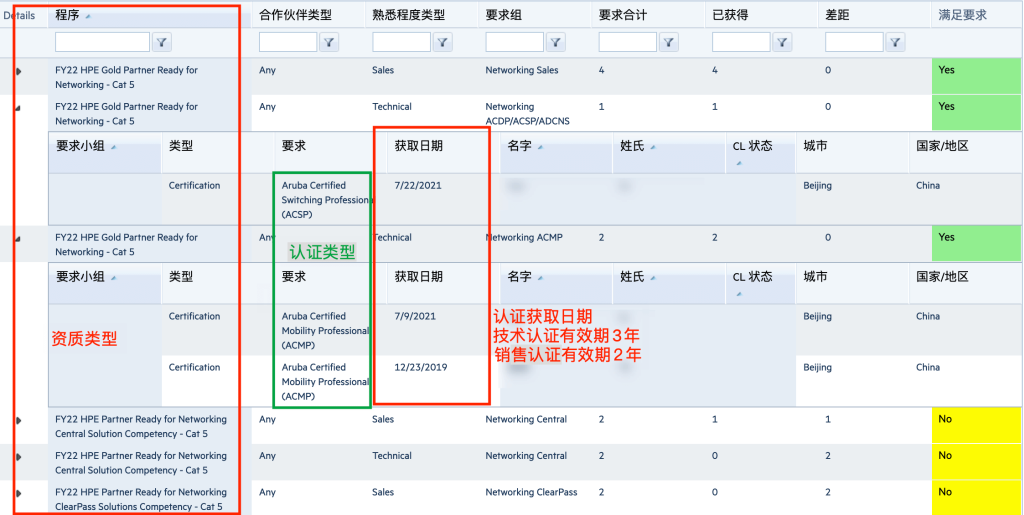Click the filter icon for the 合作伙伴类型 column
The image size is (1024, 515).
point(328,42)
